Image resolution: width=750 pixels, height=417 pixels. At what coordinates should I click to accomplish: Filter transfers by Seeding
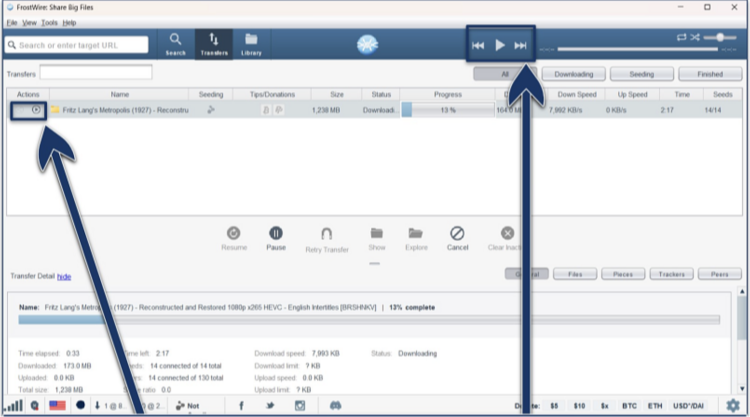[x=641, y=74]
